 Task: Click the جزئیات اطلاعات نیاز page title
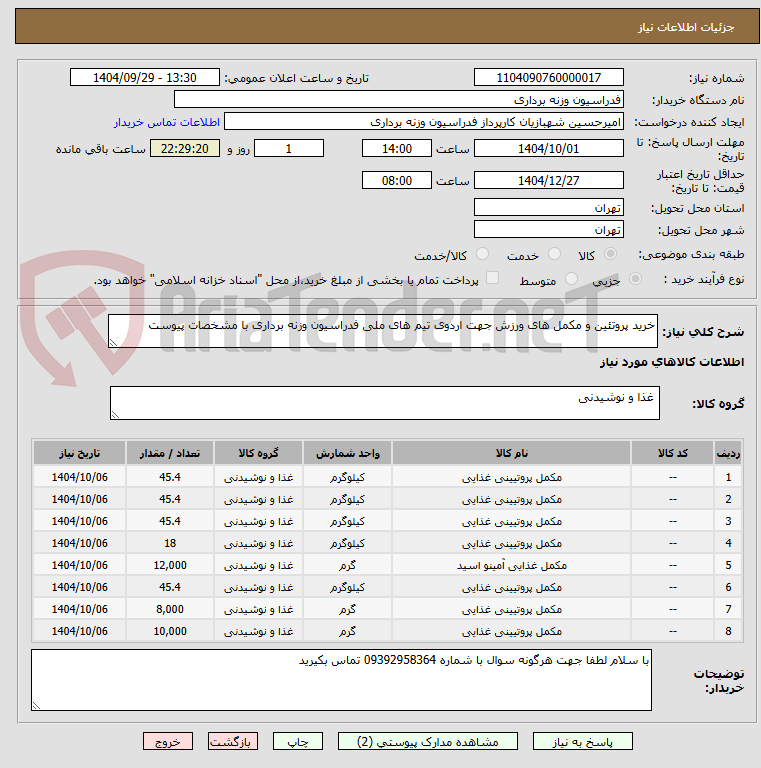[686, 27]
